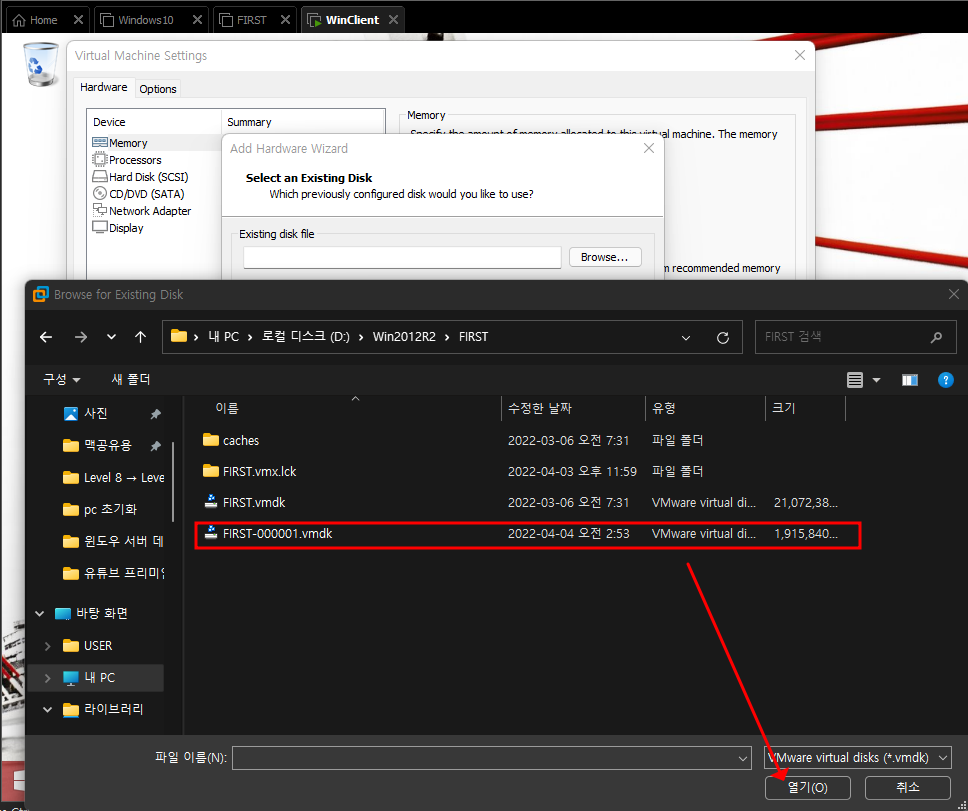Switch to the Options tab in VM Settings
The height and width of the screenshot is (811, 968).
point(157,89)
